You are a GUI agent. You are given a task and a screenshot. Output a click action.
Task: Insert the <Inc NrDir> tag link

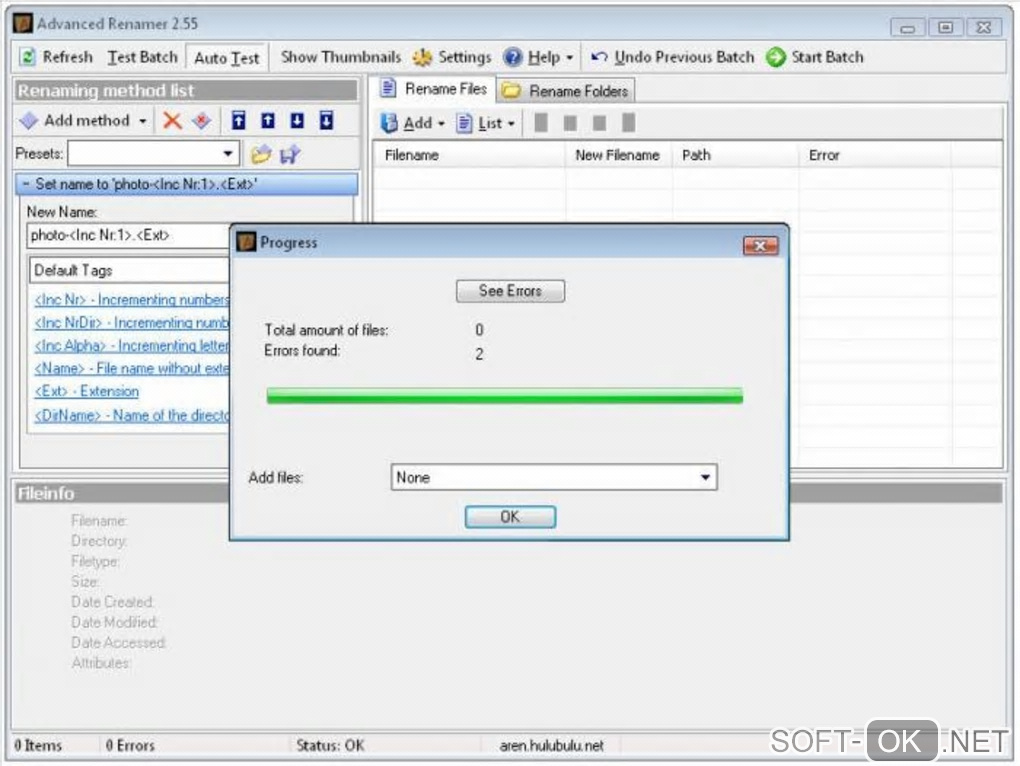132,323
